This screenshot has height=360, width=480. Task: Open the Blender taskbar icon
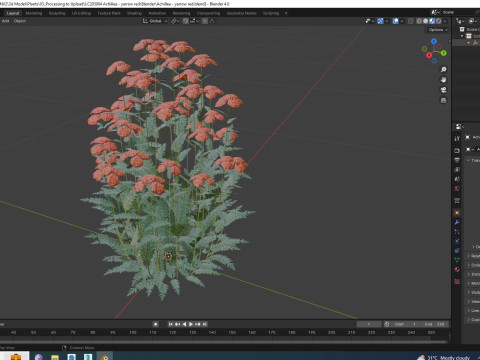[105, 357]
